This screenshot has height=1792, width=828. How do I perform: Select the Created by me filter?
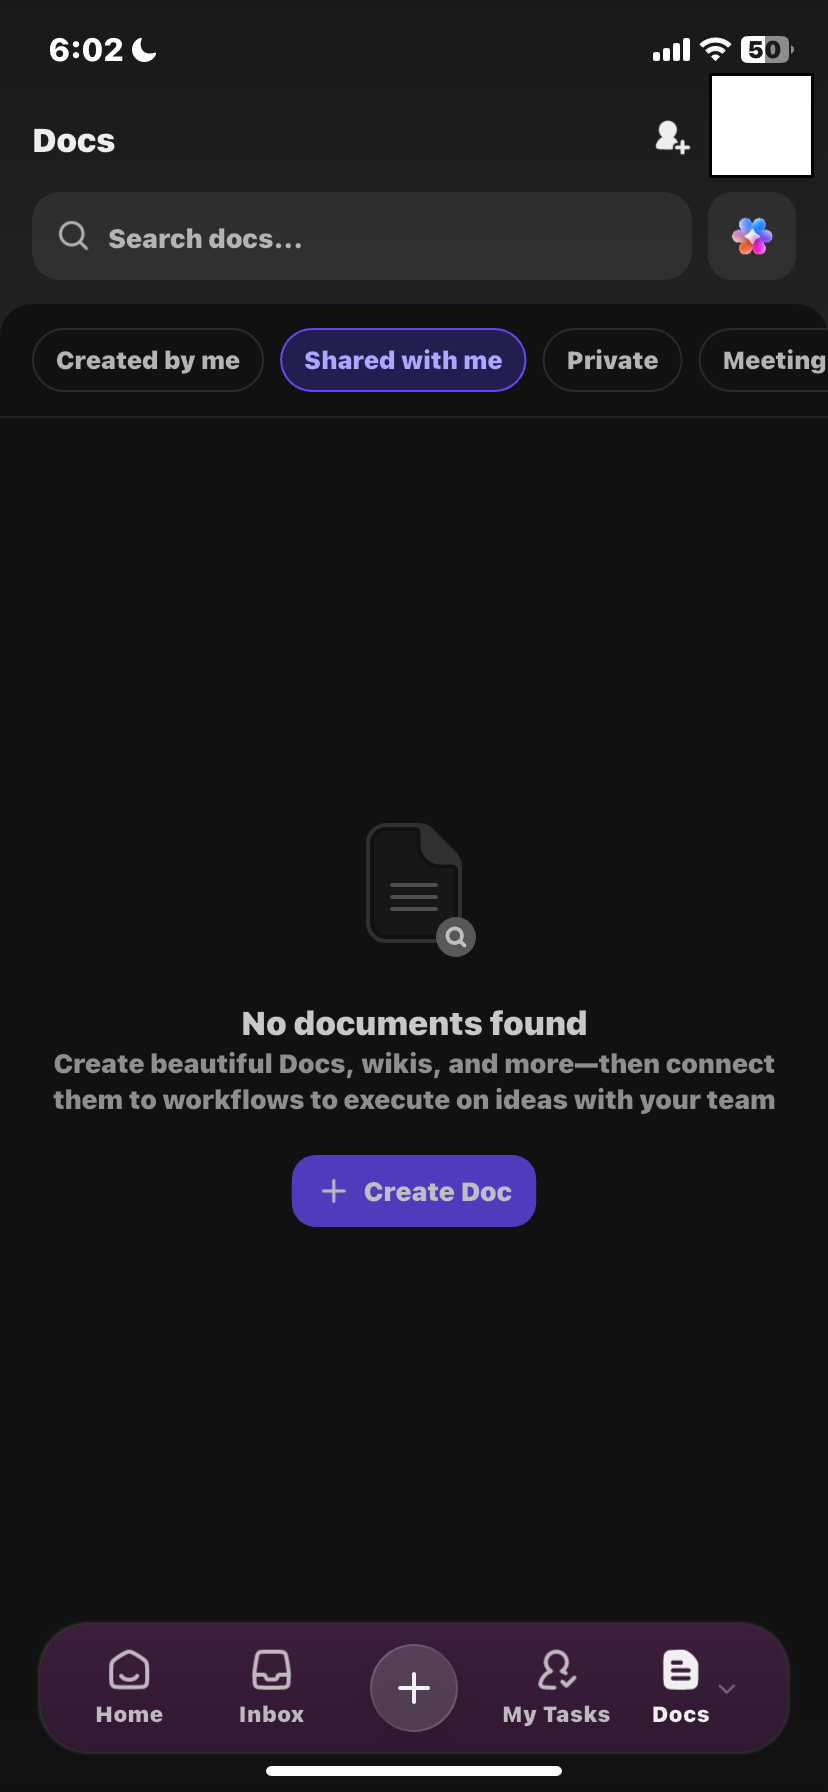tap(148, 360)
